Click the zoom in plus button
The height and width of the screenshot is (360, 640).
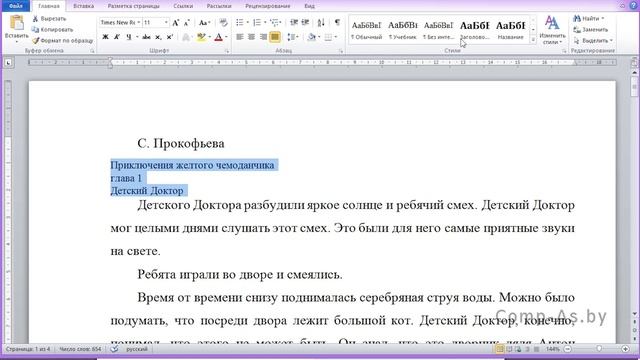625,349
